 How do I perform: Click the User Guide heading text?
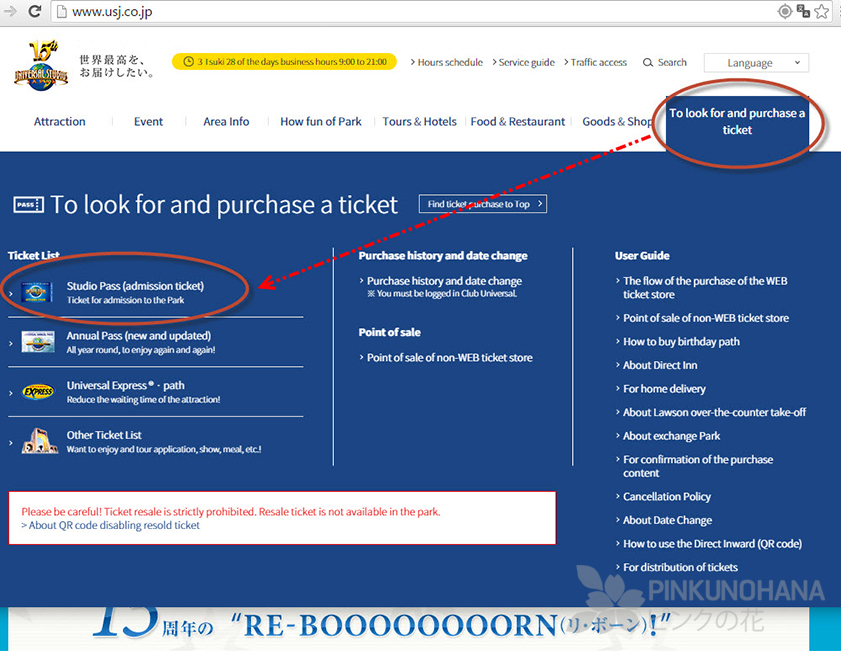pos(642,255)
